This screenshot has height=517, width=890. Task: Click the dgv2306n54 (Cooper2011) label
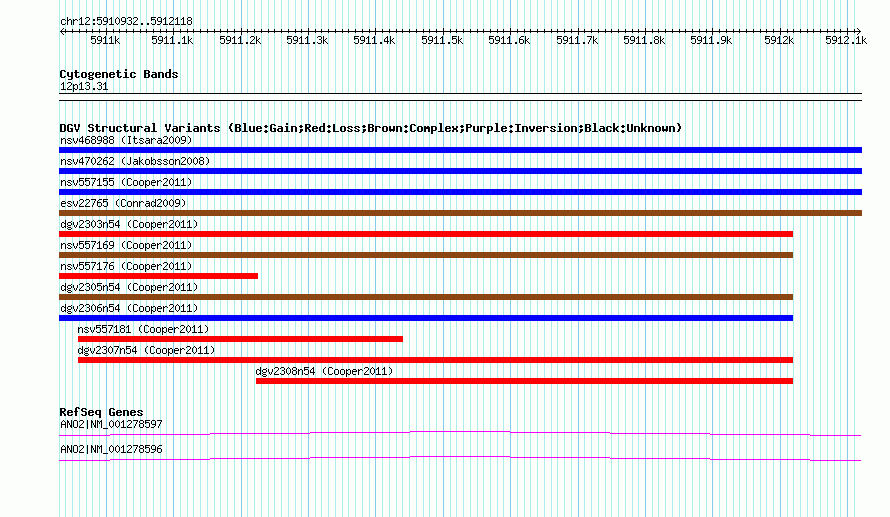(129, 308)
